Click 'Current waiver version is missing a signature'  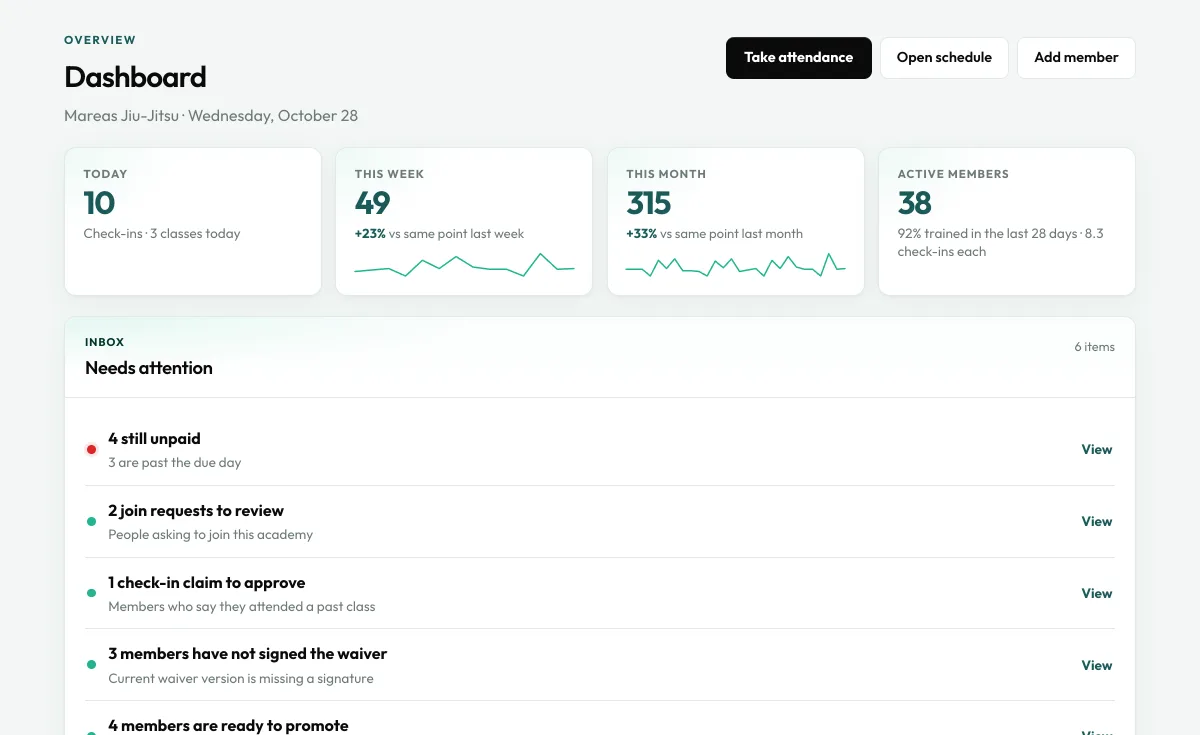tap(241, 679)
